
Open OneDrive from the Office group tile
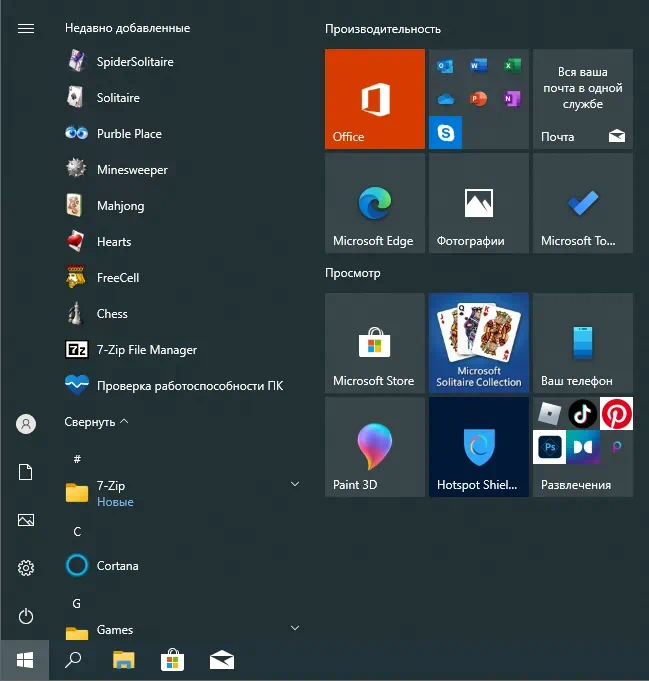(446, 99)
